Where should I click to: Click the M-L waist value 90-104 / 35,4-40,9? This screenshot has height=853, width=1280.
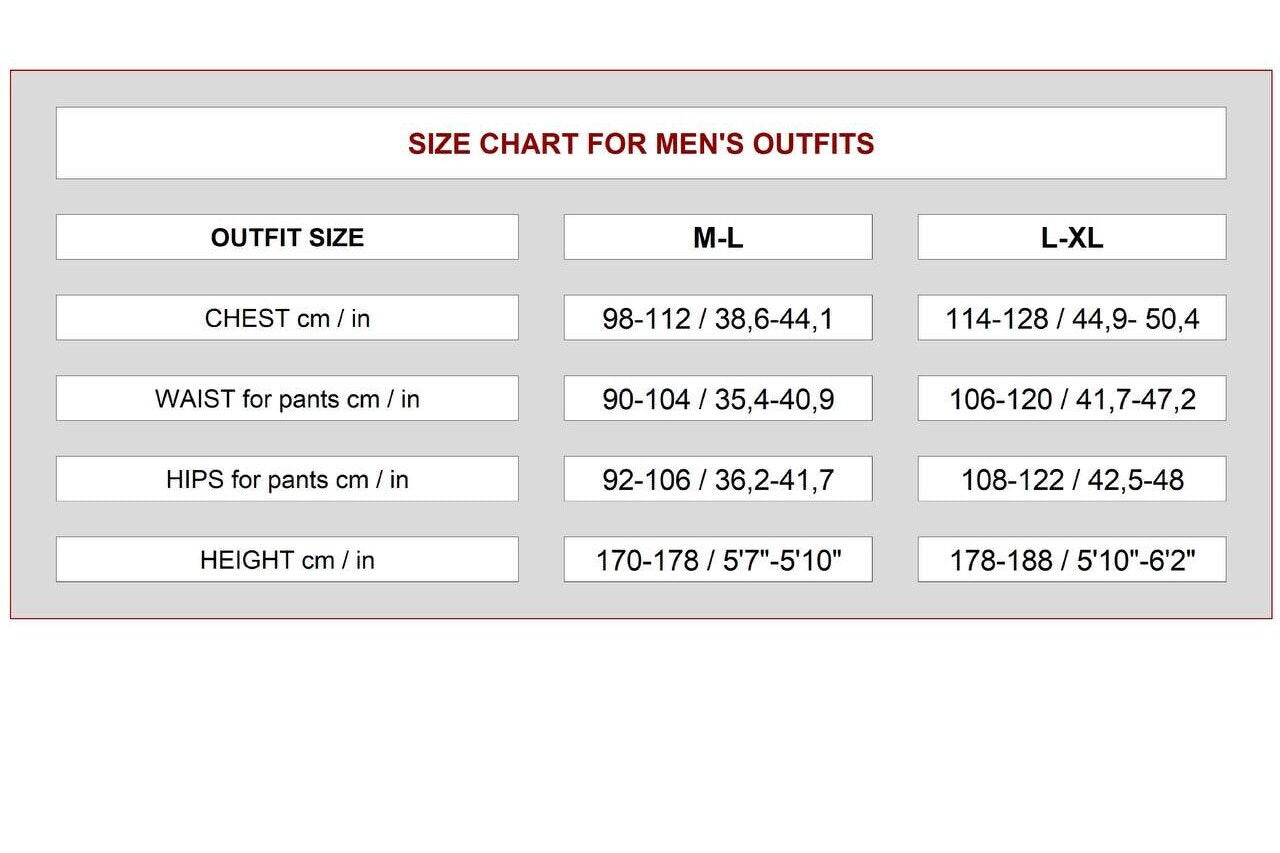pos(718,399)
